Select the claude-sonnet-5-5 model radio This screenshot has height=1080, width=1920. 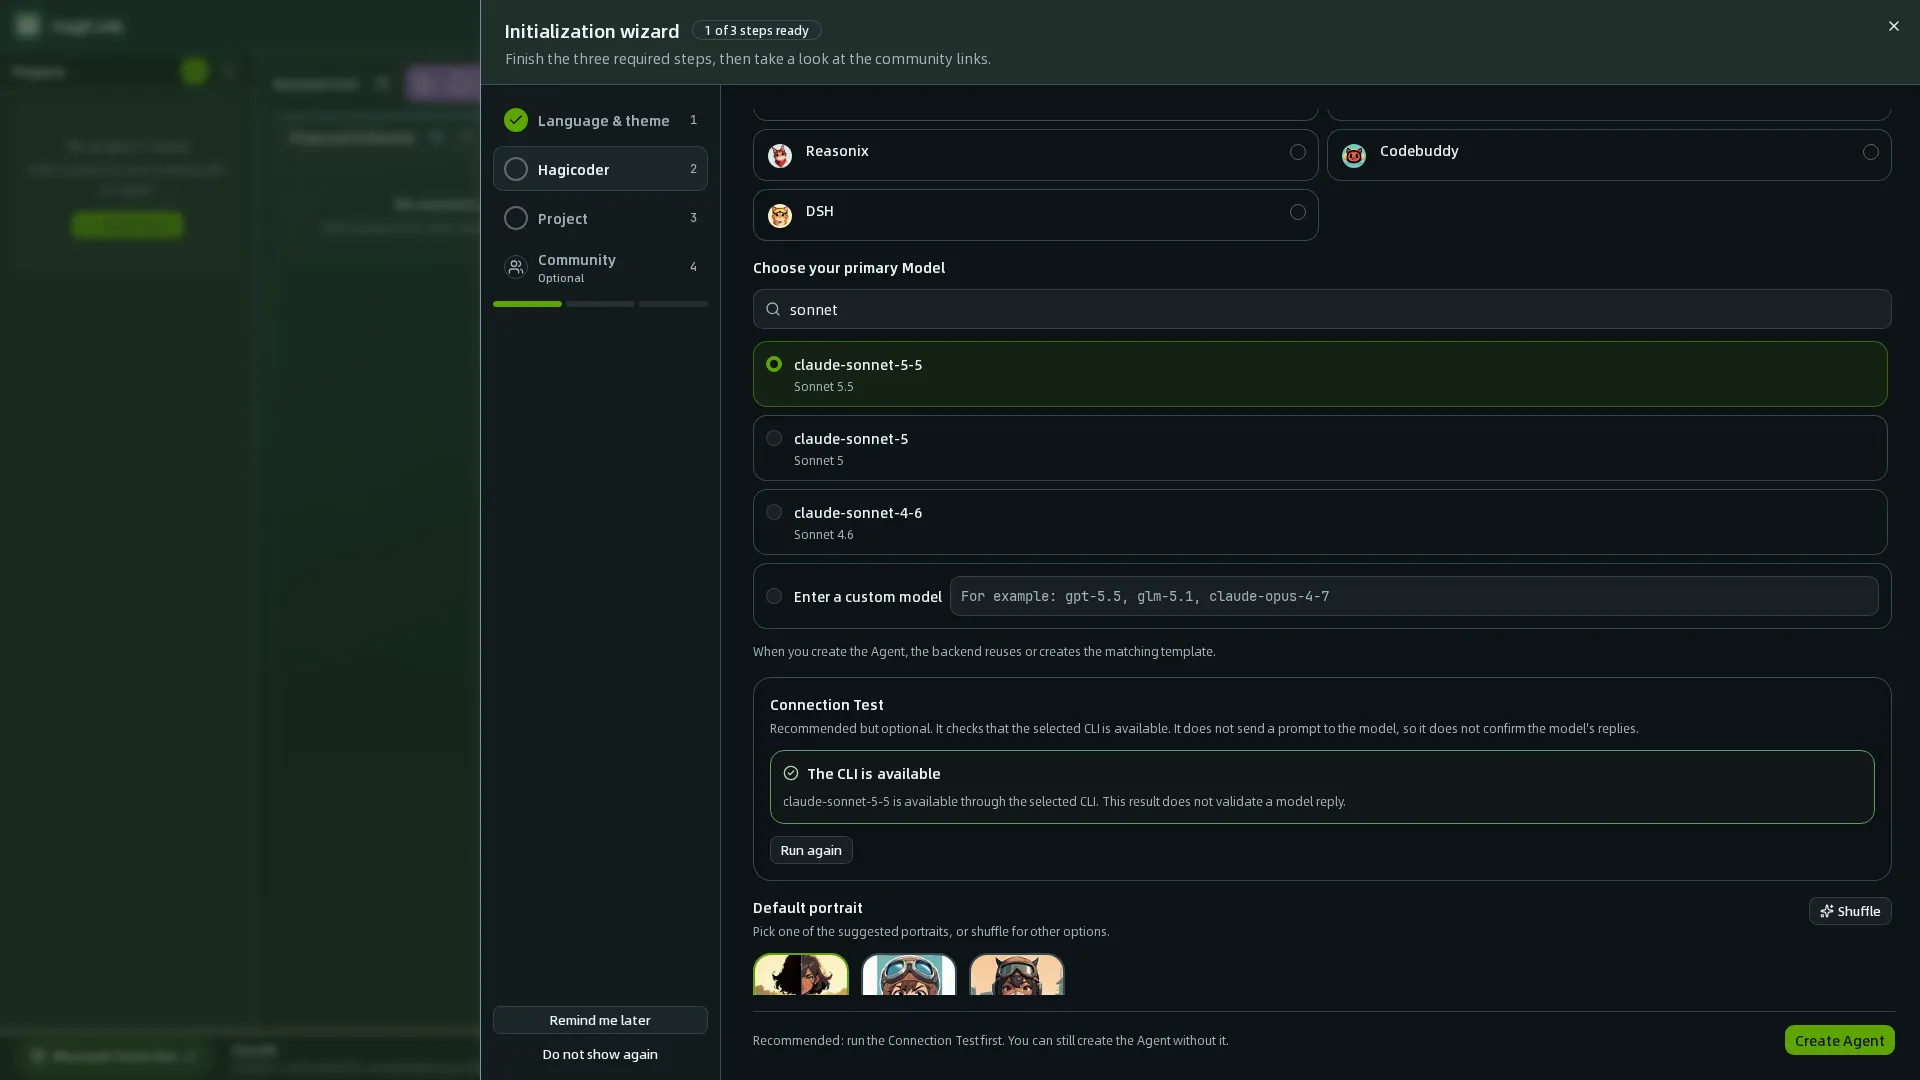[x=774, y=364]
